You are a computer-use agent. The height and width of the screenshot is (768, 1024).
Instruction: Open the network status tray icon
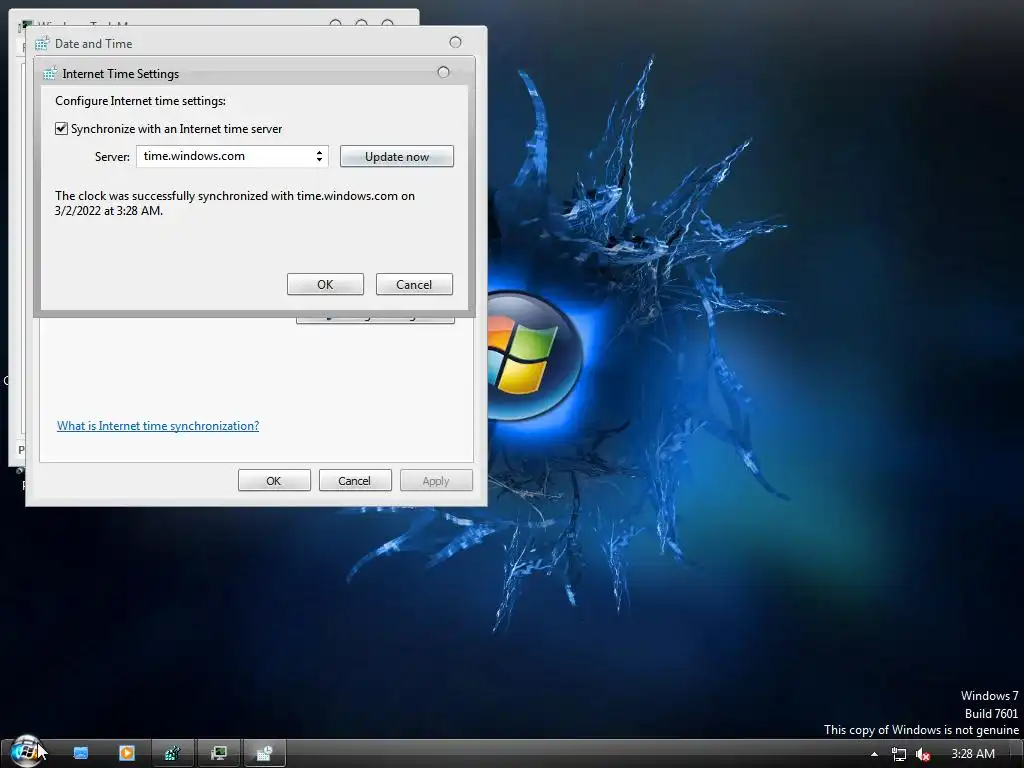(x=899, y=754)
